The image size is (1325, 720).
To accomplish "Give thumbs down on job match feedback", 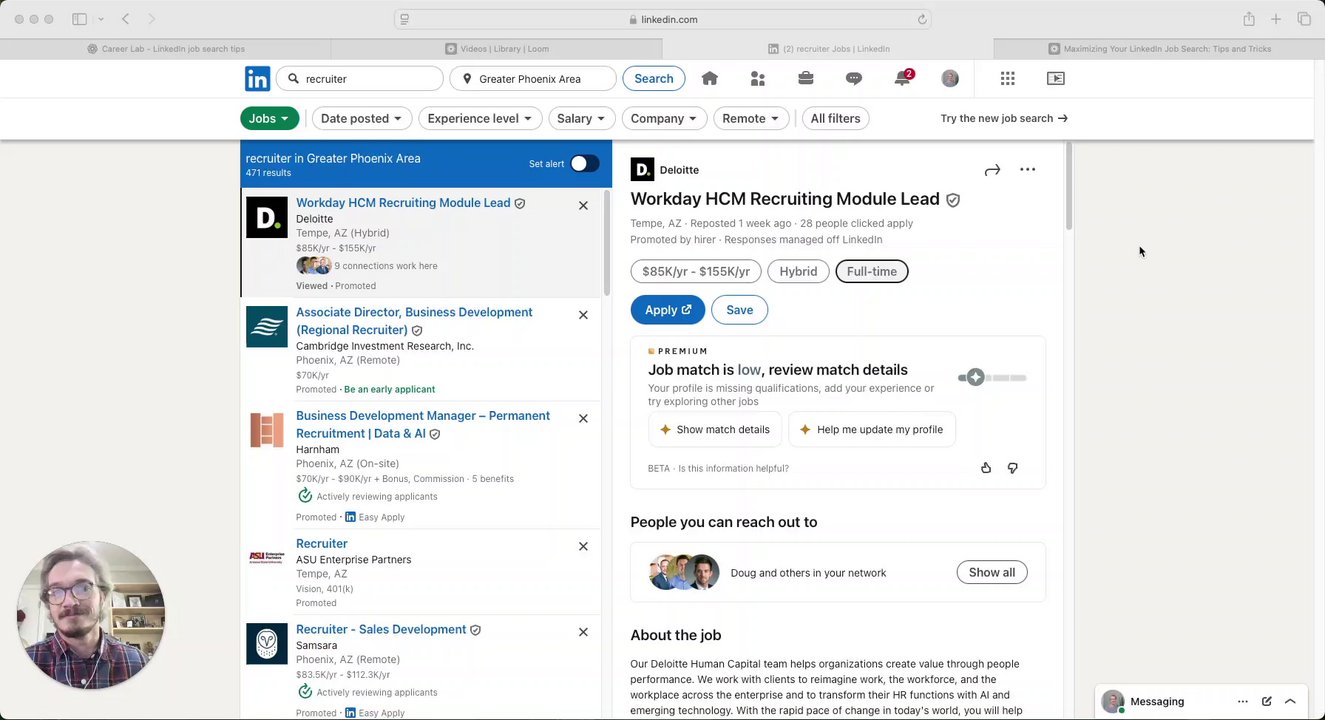I will (1012, 468).
